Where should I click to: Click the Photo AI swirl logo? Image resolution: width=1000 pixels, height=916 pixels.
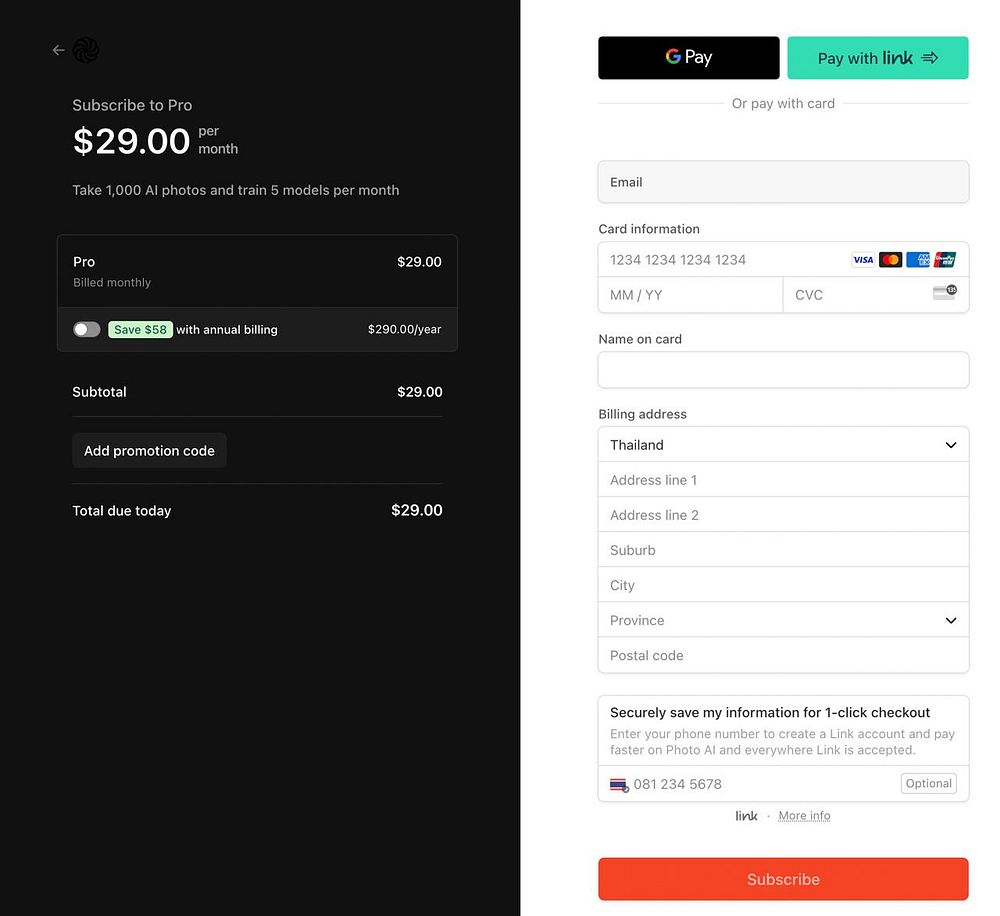(x=86, y=50)
